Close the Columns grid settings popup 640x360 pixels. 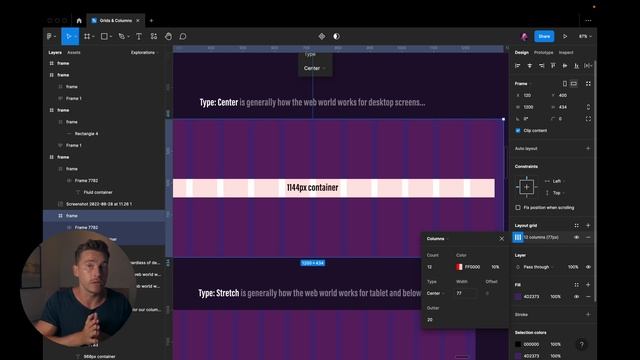coord(502,239)
